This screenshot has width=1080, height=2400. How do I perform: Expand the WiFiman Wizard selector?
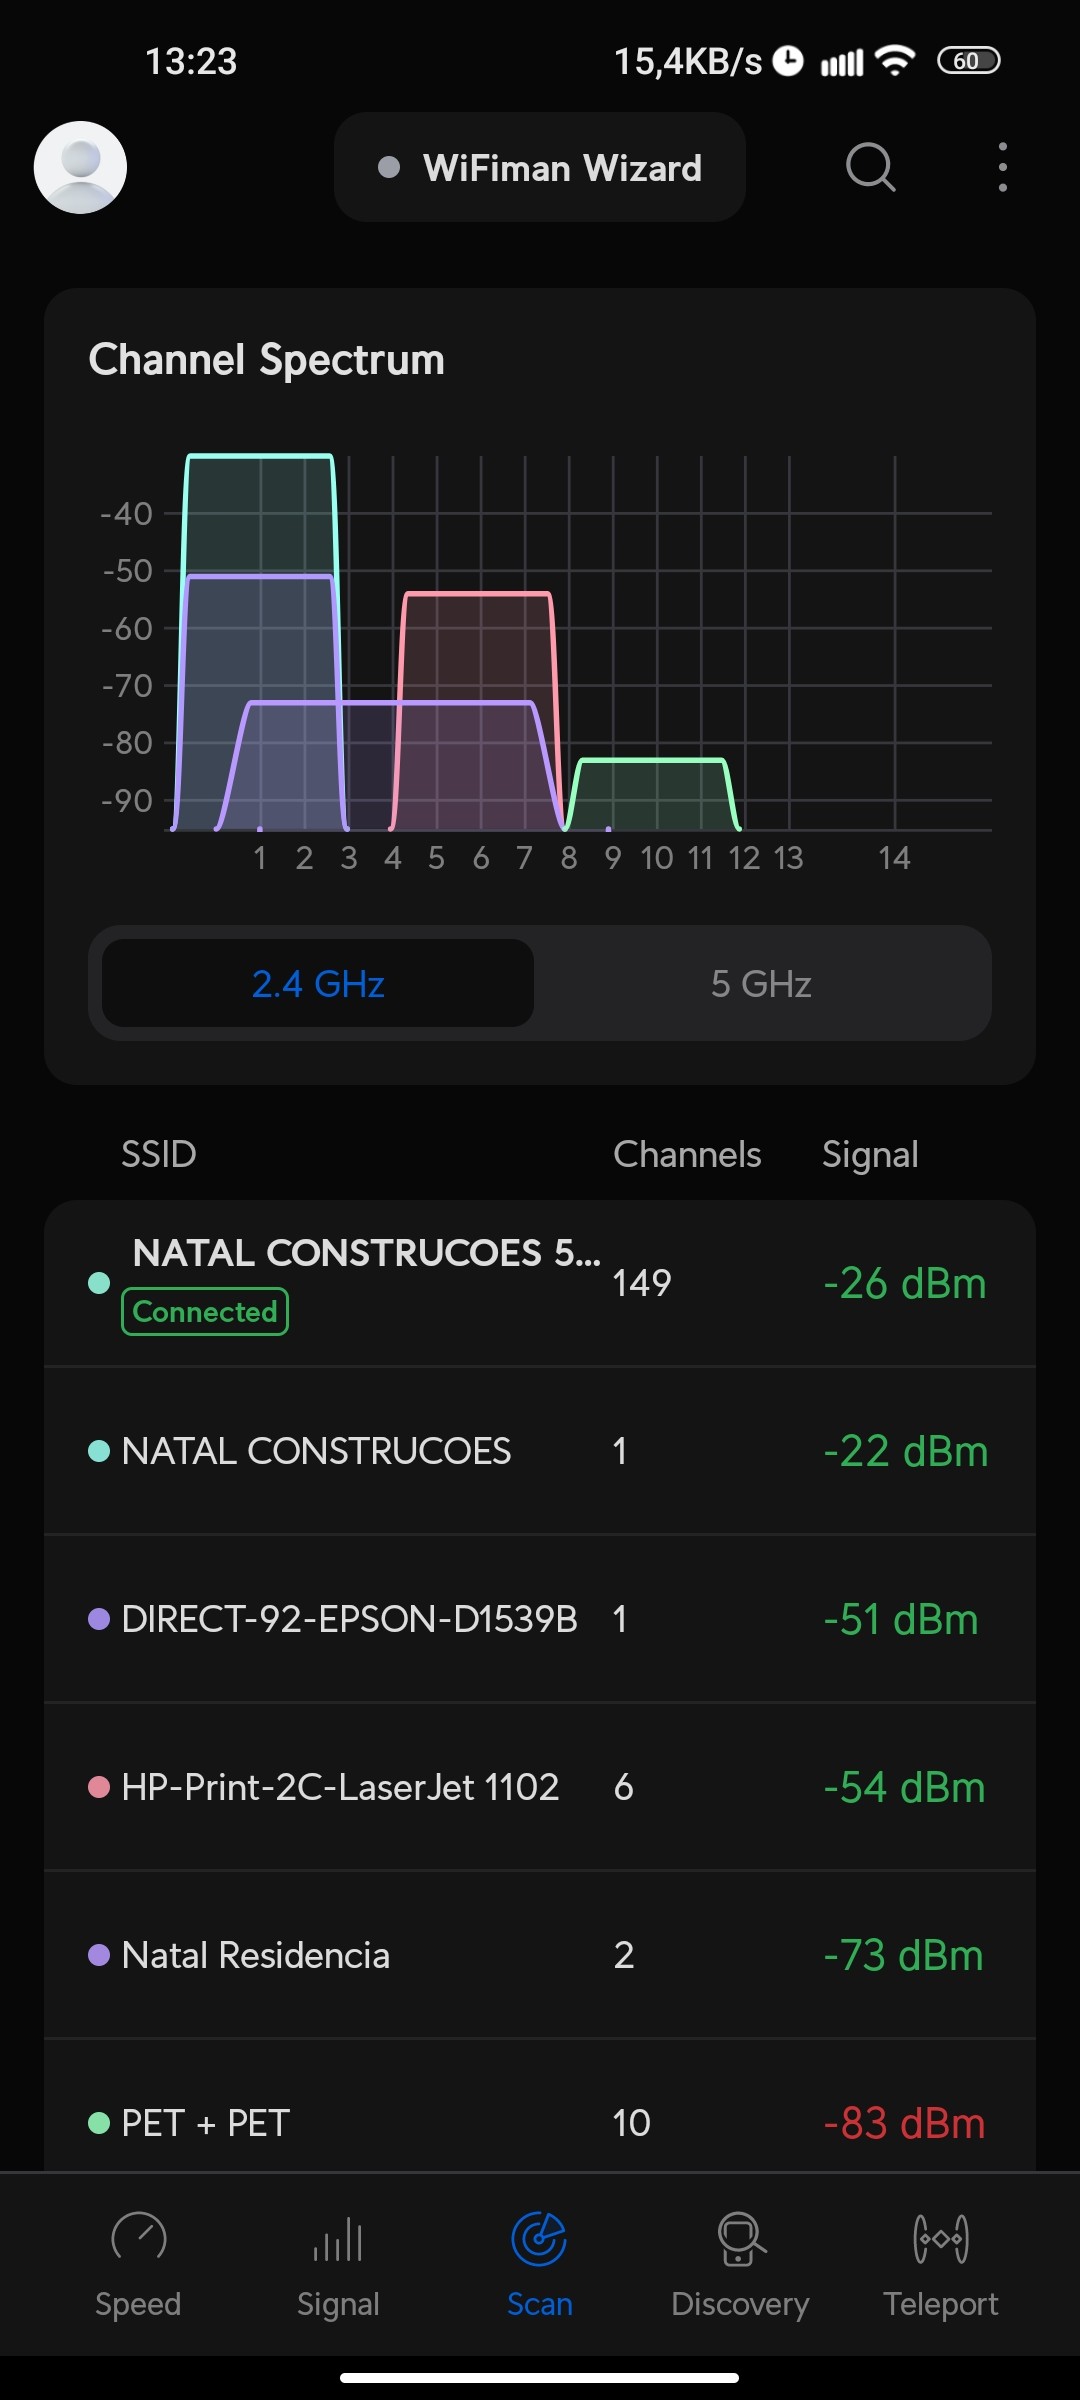coord(540,168)
